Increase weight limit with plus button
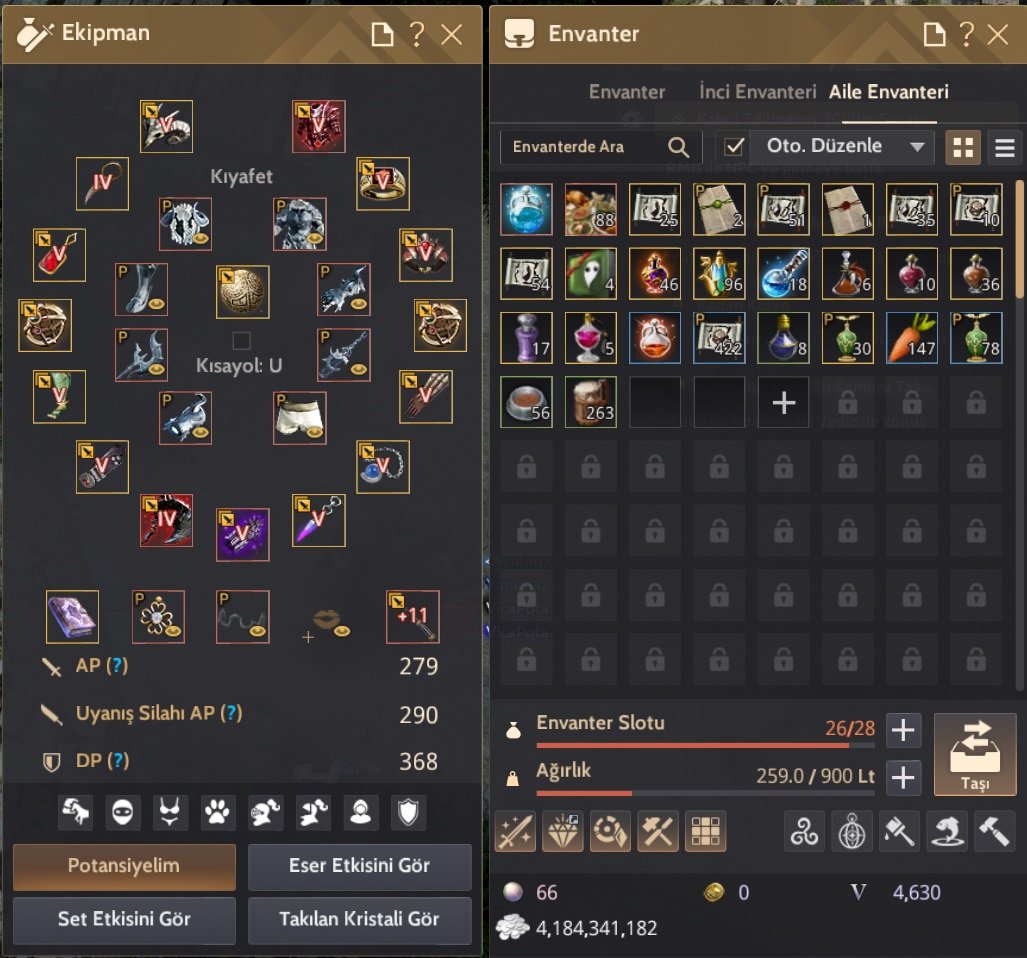 tap(903, 777)
